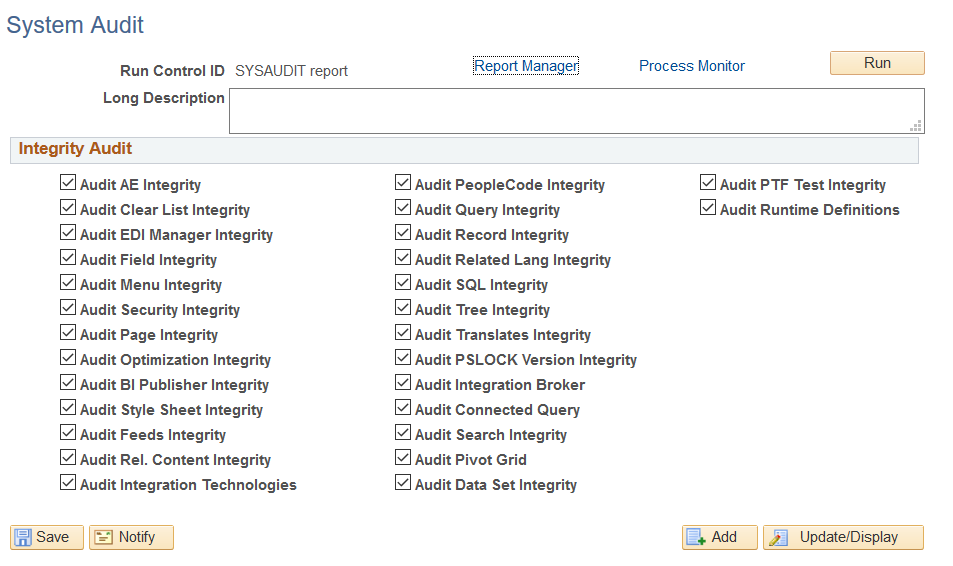The width and height of the screenshot is (953, 566).
Task: Toggle Audit PeopleCode Integrity checkbox
Action: click(403, 183)
